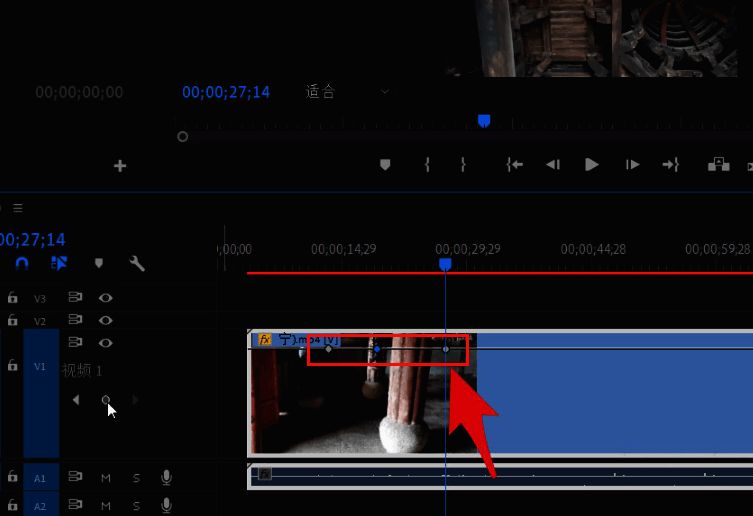Toggle snap magnet in timeline
753x516 pixels.
pyautogui.click(x=22, y=264)
